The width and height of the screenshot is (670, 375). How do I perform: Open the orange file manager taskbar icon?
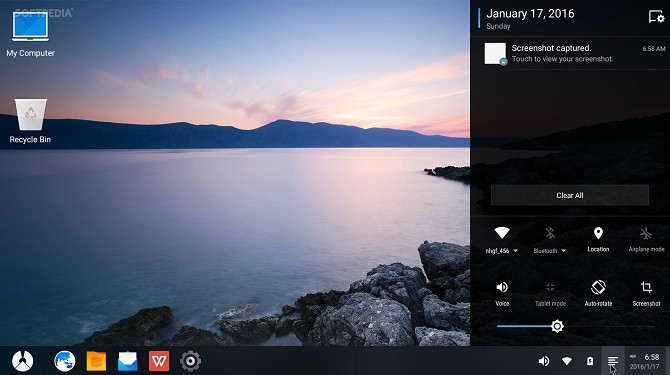tap(96, 361)
